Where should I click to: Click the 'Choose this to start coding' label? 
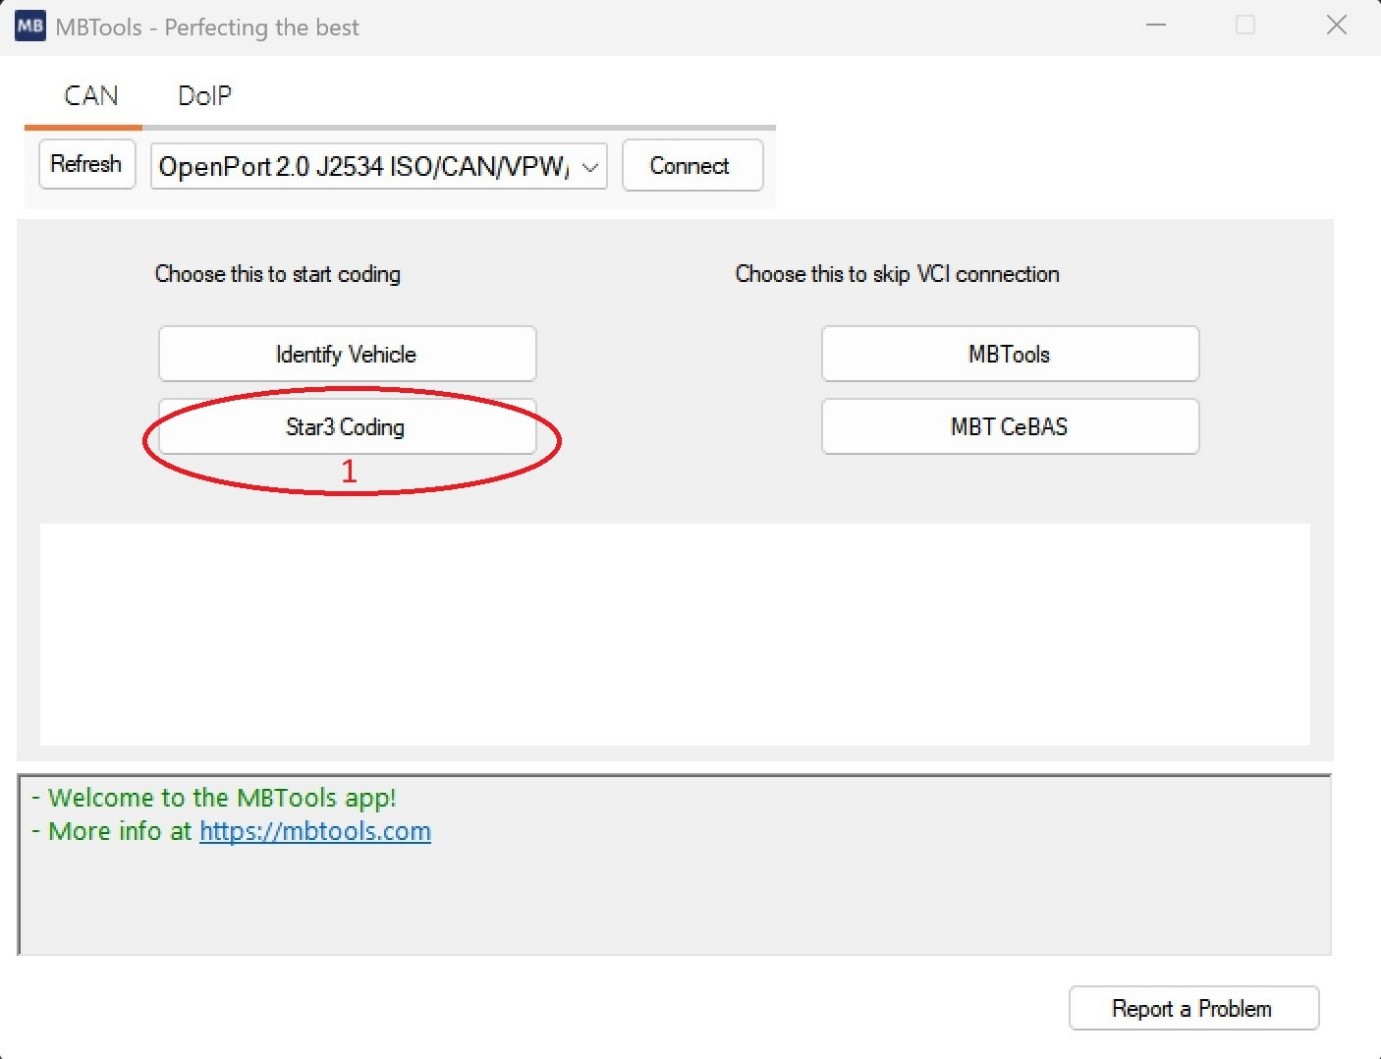(x=278, y=274)
